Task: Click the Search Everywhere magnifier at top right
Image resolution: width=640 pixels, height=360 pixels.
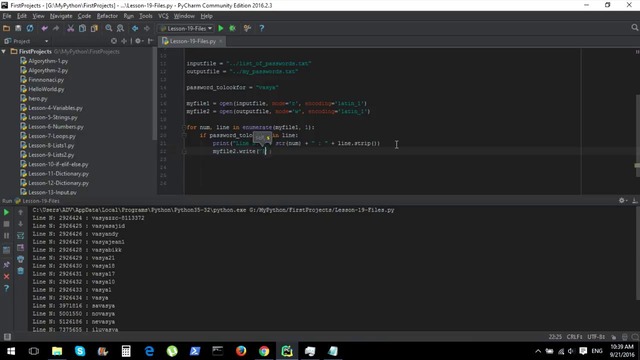Action: [x=634, y=28]
